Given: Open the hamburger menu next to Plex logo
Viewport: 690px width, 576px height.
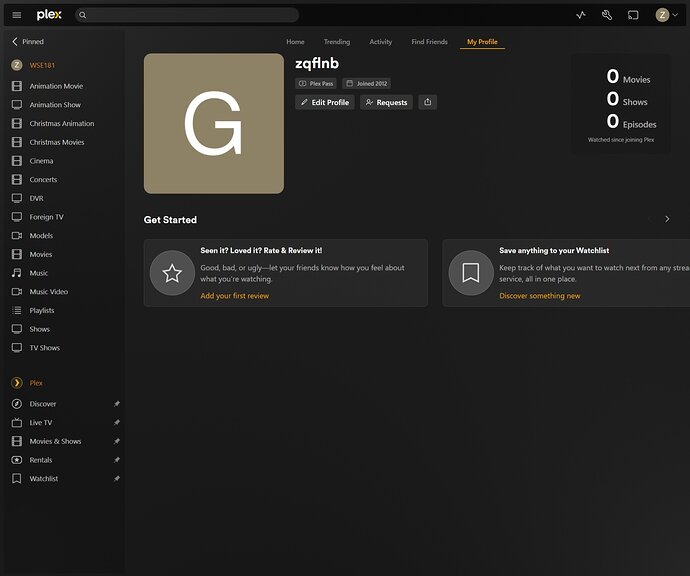Looking at the screenshot, I should 17,15.
